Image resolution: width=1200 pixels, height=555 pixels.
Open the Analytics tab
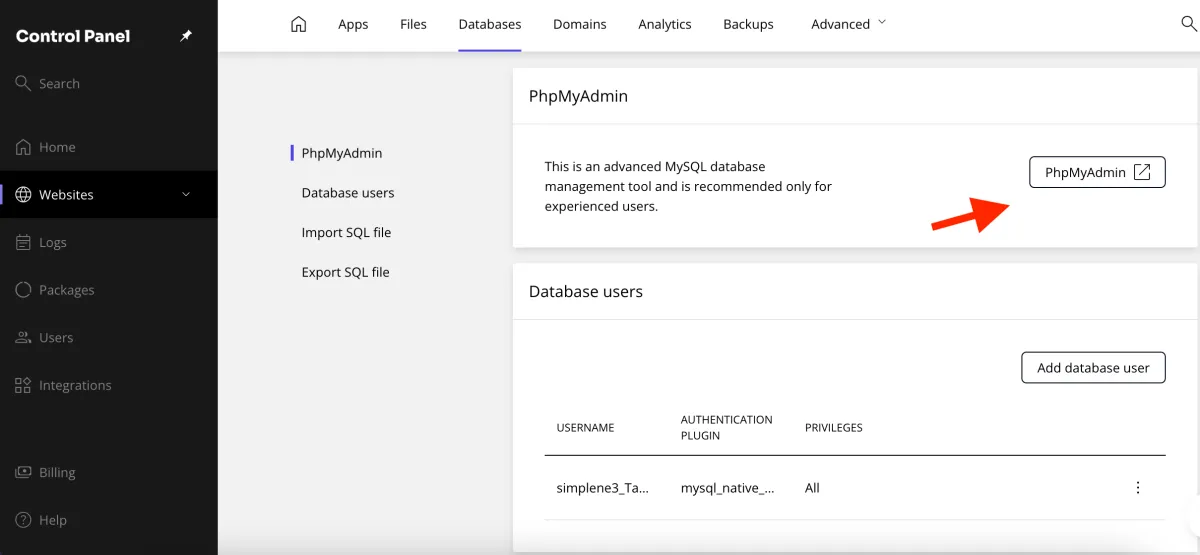tap(665, 25)
